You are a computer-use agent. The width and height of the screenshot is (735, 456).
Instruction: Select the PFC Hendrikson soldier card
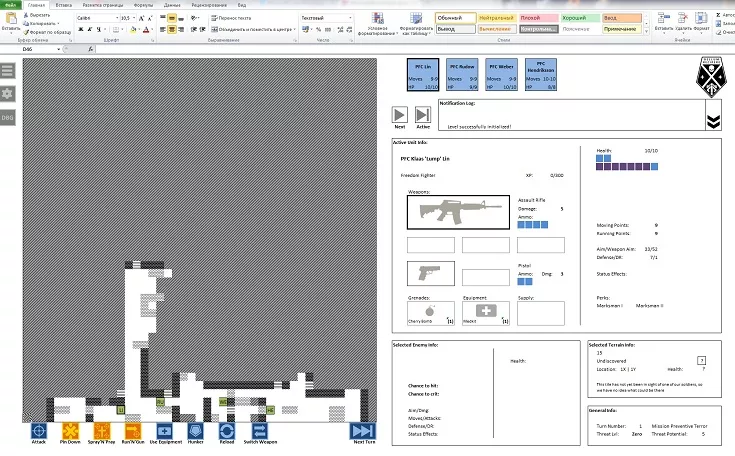click(x=539, y=75)
